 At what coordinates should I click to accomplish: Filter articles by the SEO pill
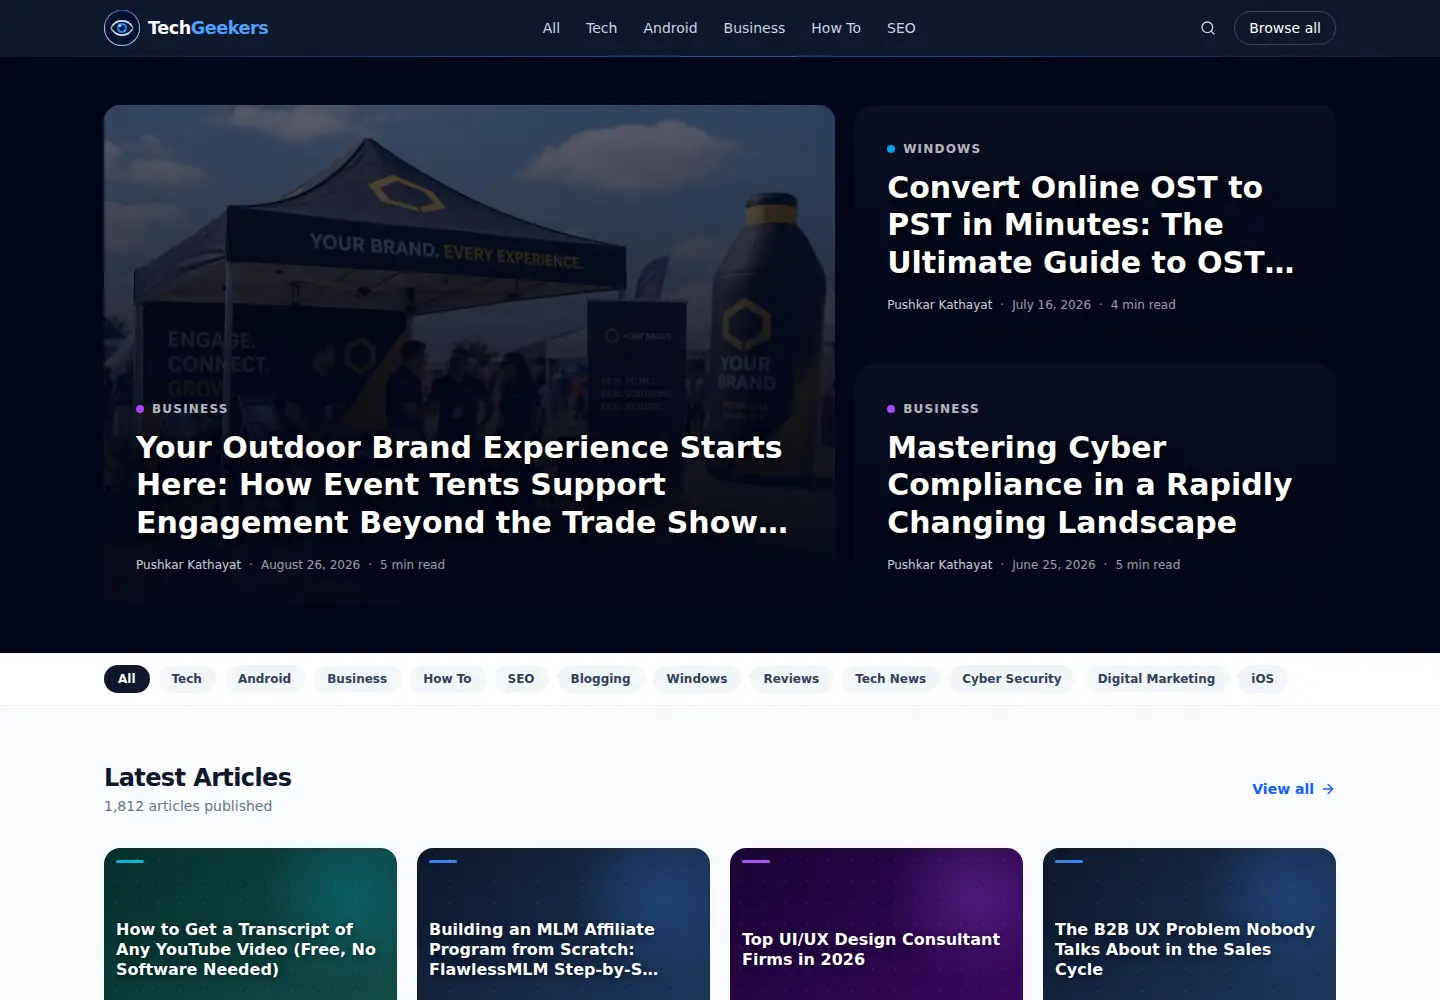point(521,679)
